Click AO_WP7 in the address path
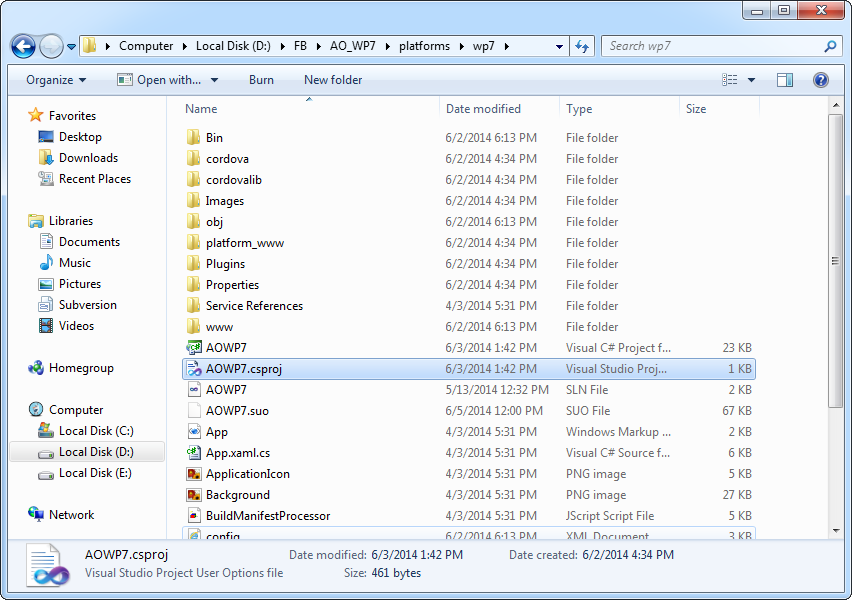 [353, 46]
